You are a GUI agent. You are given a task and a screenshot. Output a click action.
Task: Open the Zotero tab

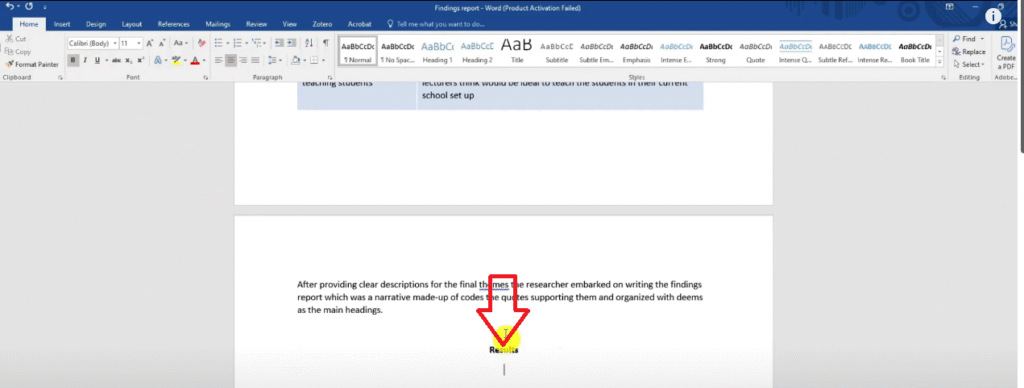322,24
